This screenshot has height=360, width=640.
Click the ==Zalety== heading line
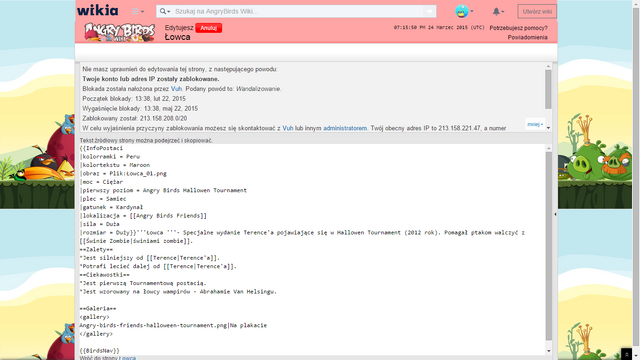tap(96, 249)
